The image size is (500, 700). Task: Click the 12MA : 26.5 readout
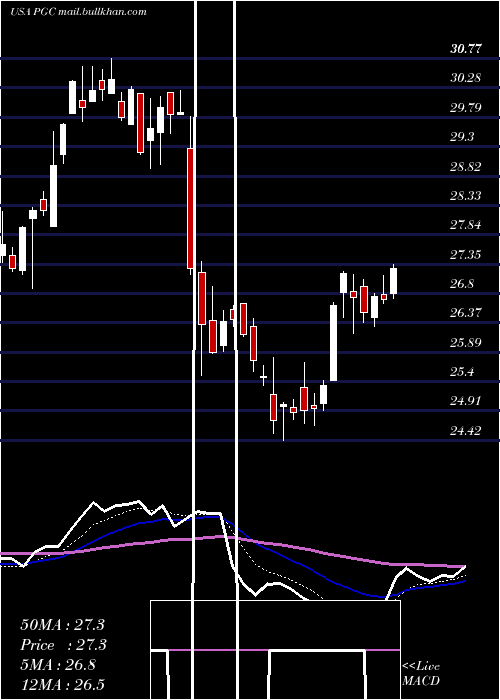pos(62,685)
